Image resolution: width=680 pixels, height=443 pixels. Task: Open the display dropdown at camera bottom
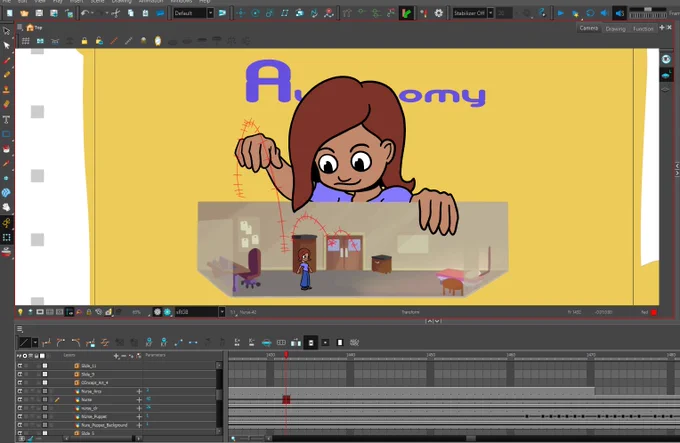tap(222, 312)
